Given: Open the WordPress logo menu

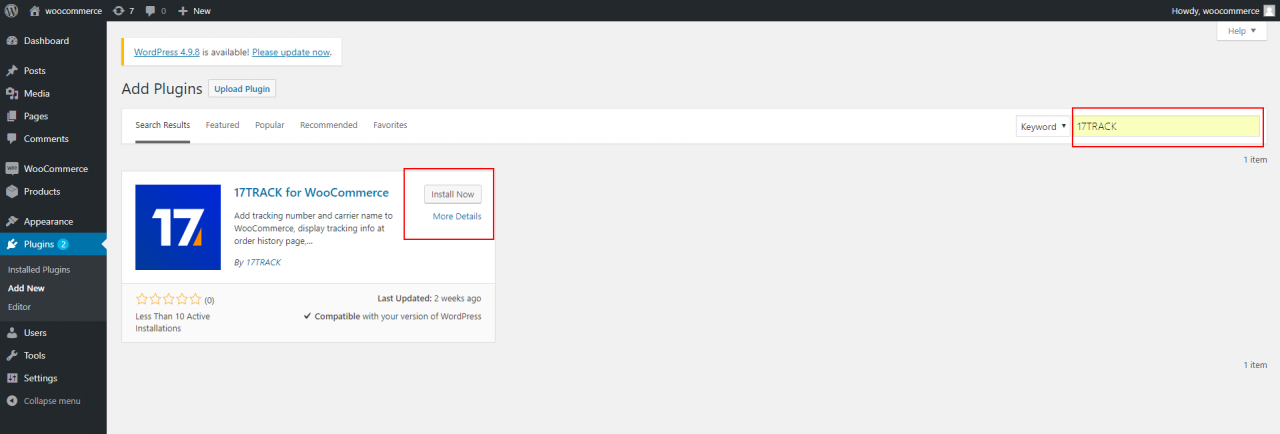Looking at the screenshot, I should (12, 10).
